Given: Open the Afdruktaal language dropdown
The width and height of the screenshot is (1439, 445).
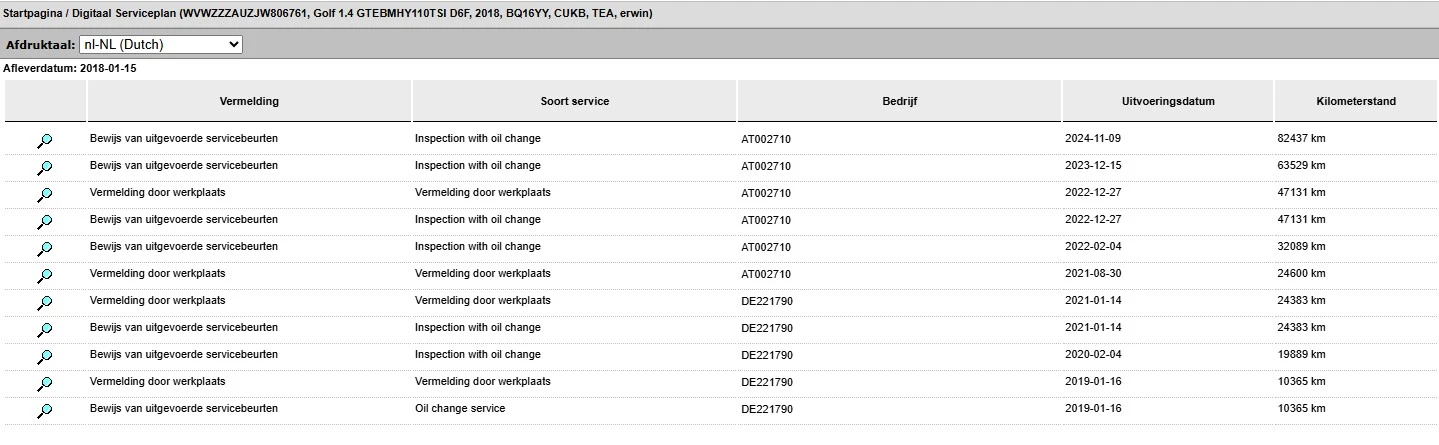Looking at the screenshot, I should (160, 45).
